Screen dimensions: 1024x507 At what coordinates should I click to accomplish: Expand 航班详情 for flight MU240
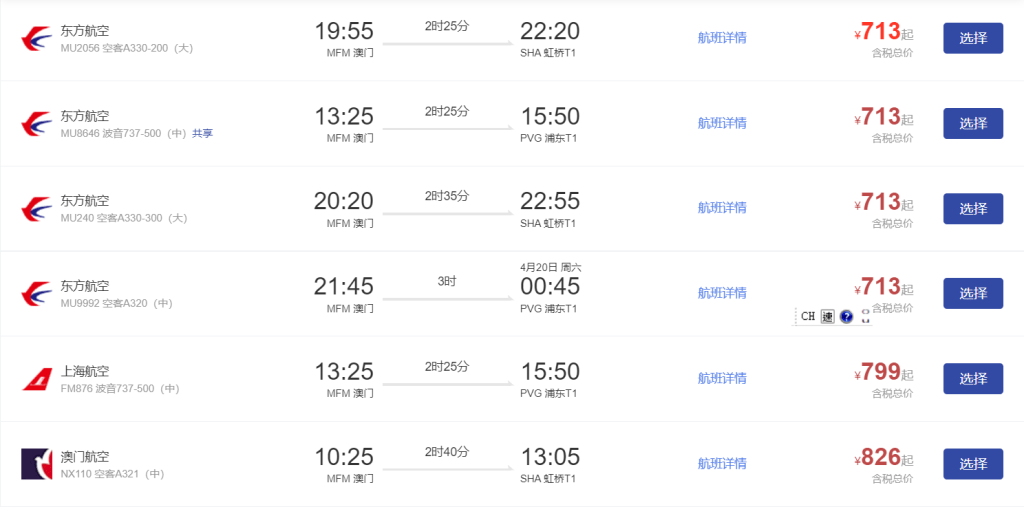(x=722, y=208)
